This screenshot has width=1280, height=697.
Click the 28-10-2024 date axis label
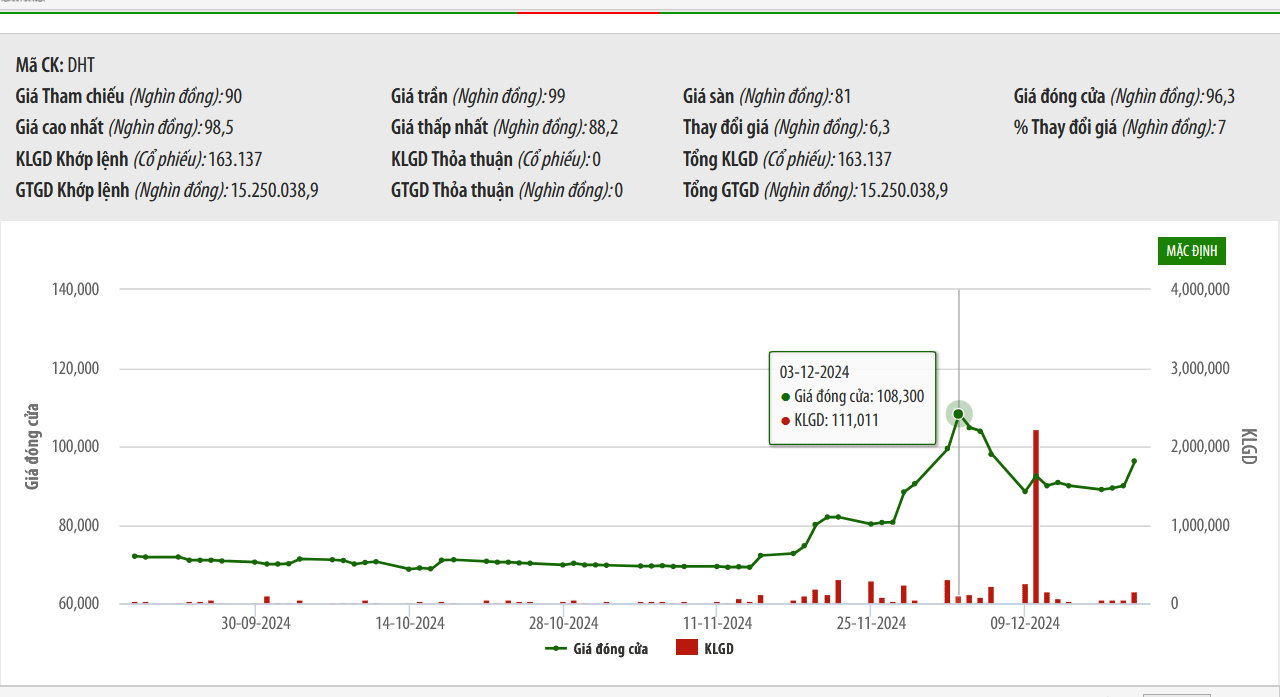pyautogui.click(x=563, y=623)
